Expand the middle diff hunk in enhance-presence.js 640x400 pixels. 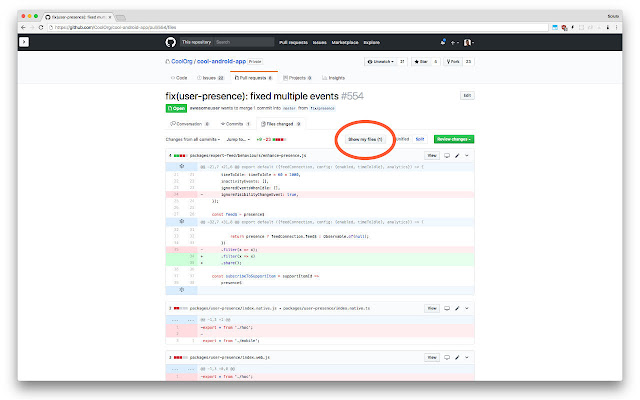182,222
